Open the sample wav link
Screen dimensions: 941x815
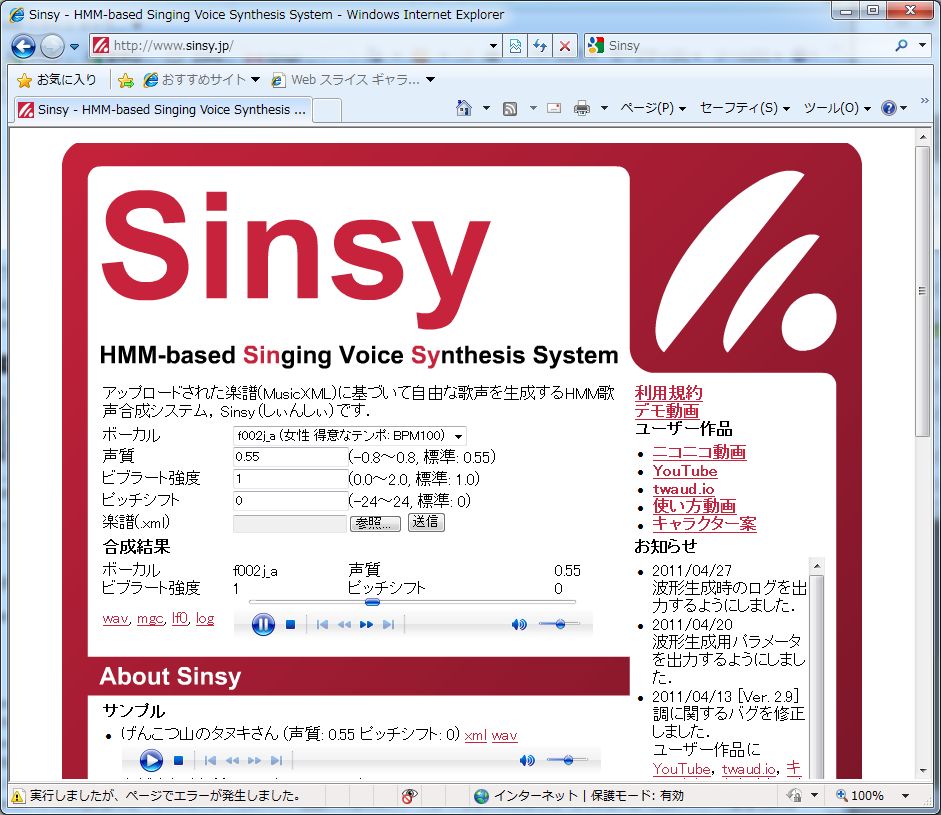[x=504, y=735]
